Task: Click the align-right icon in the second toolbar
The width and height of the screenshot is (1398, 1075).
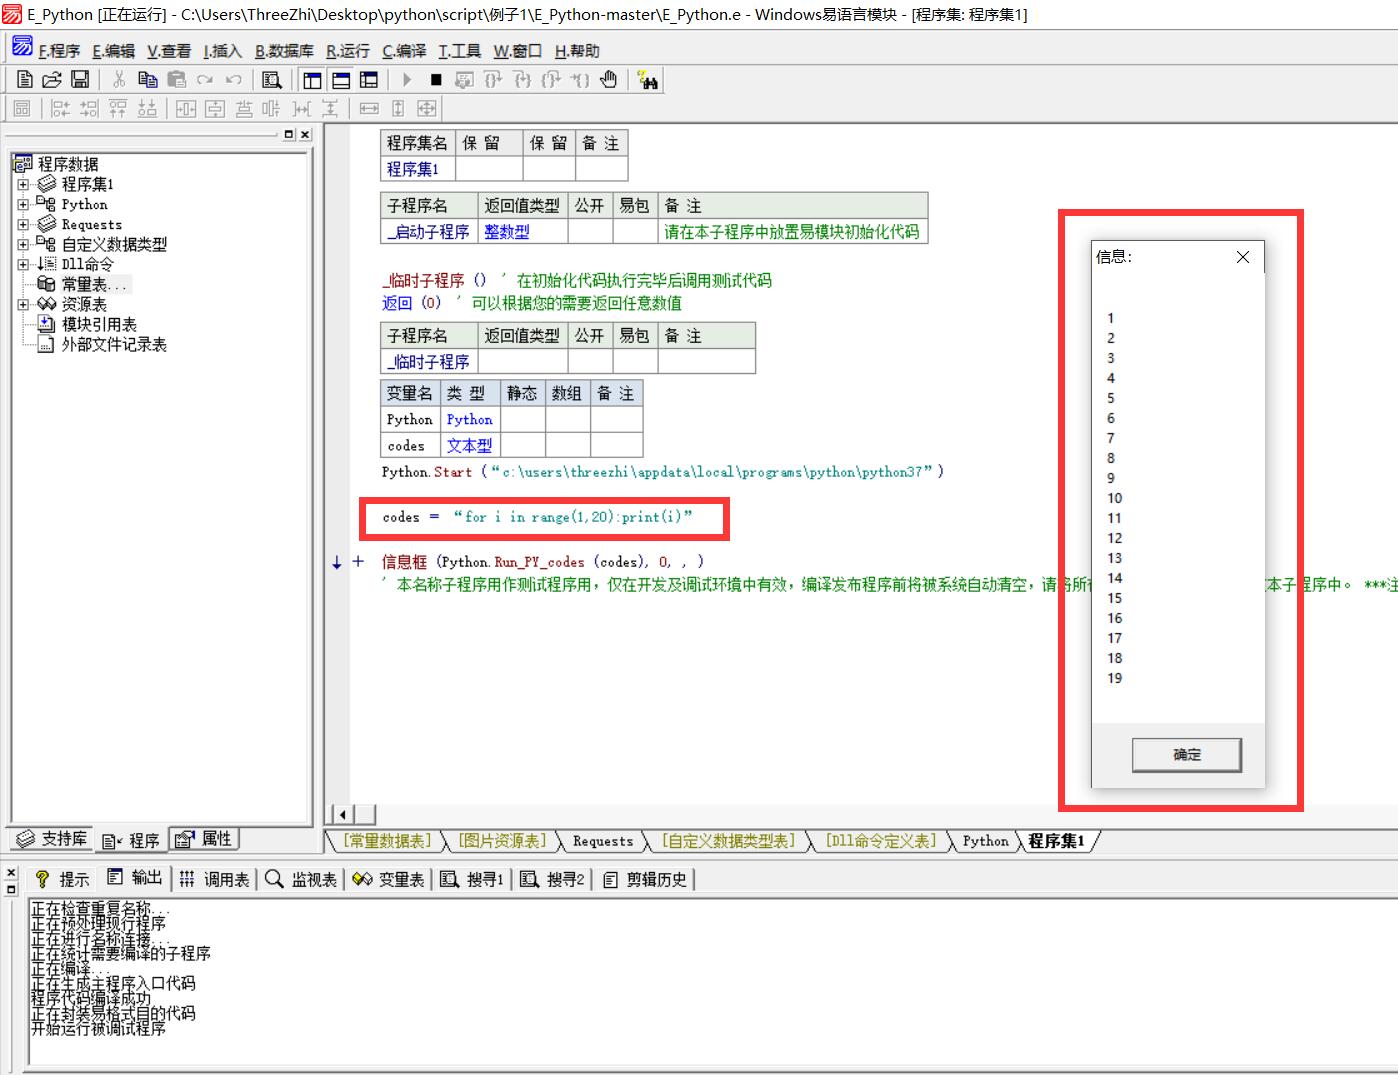Action: (x=89, y=108)
